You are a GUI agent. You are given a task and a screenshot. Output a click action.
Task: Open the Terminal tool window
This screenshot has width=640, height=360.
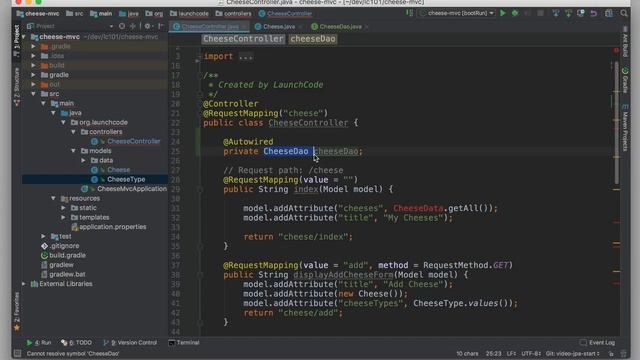tap(184, 343)
